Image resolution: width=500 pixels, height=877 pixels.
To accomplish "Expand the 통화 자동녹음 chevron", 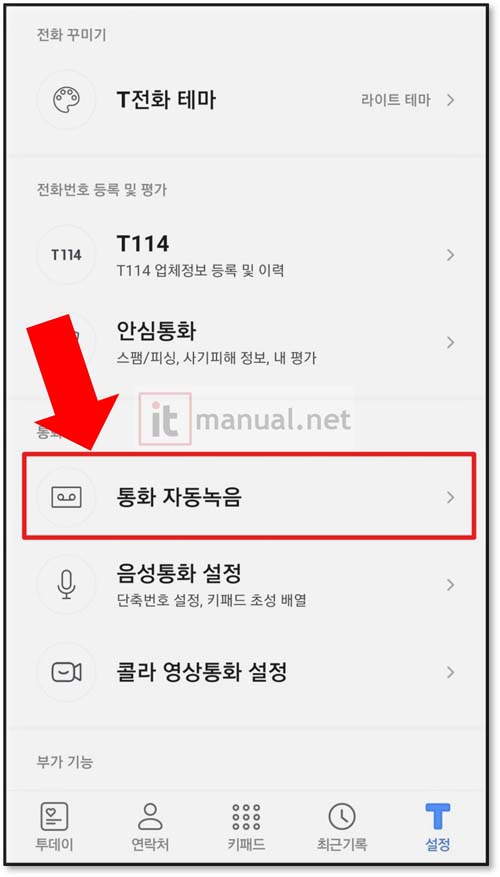I will [450, 497].
